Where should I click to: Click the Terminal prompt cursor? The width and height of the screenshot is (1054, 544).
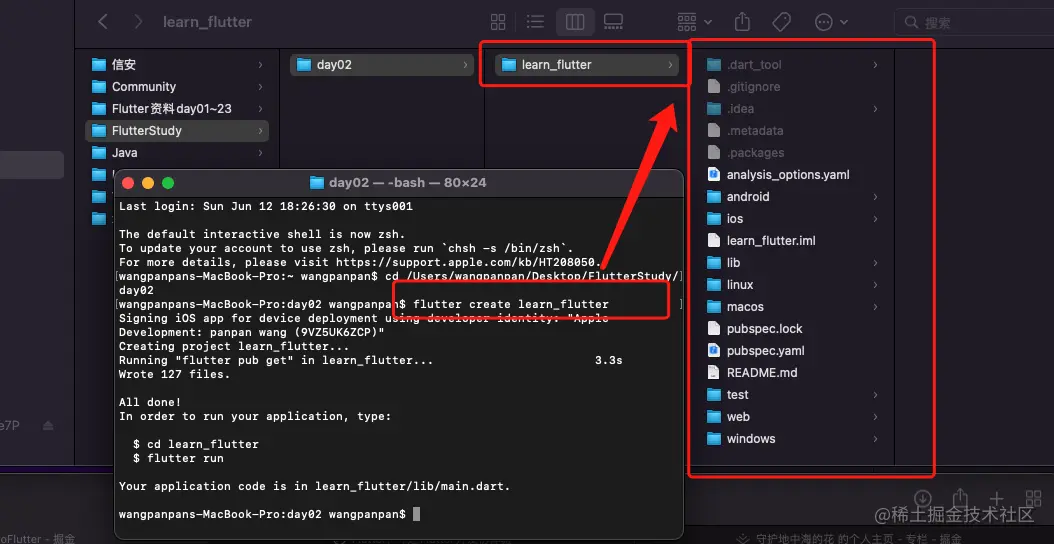click(416, 514)
